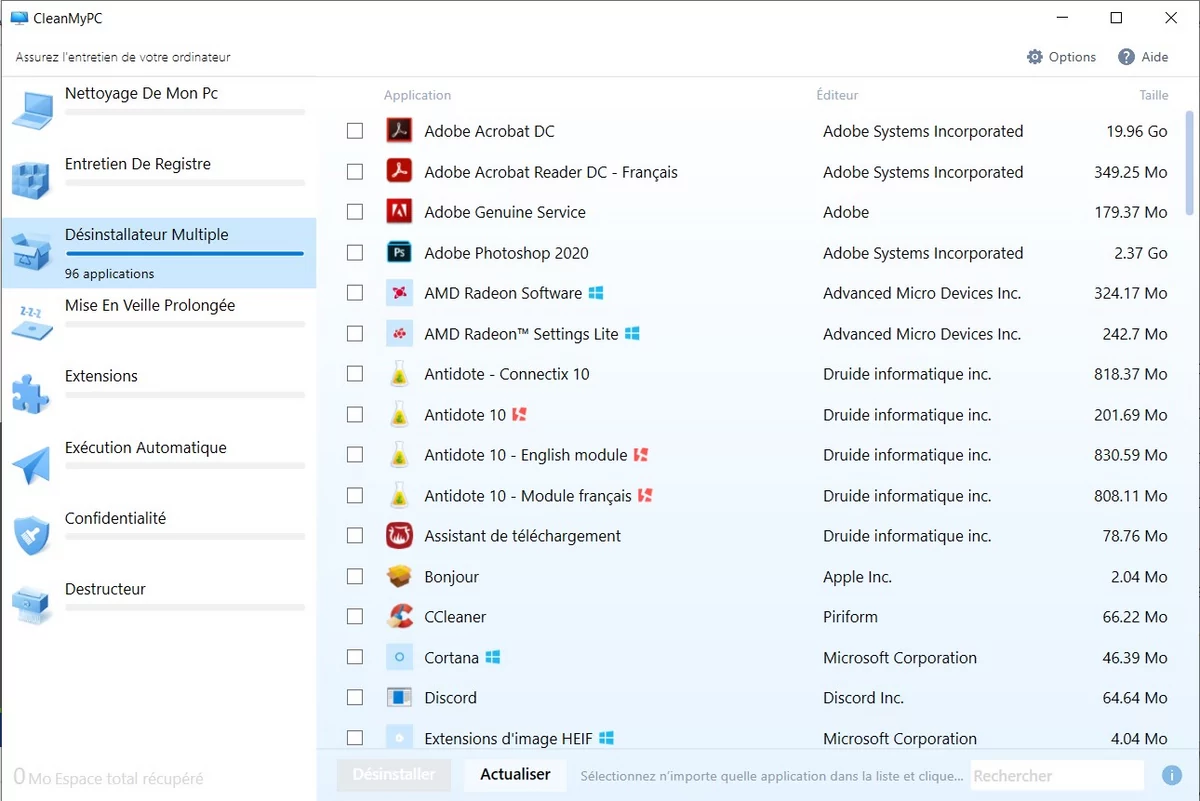The height and width of the screenshot is (801, 1200).
Task: Click the Adobe Acrobat Reader DC icon
Action: [x=399, y=172]
